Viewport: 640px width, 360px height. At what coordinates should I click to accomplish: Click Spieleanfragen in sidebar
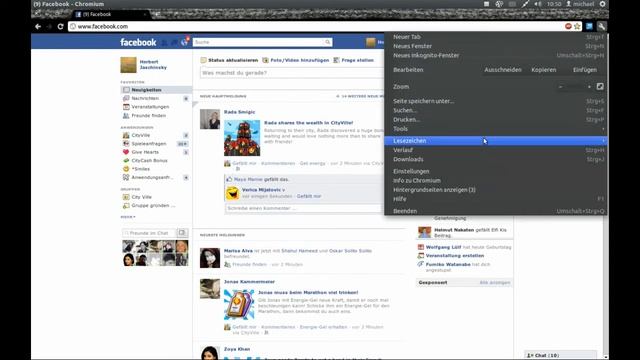[149, 144]
